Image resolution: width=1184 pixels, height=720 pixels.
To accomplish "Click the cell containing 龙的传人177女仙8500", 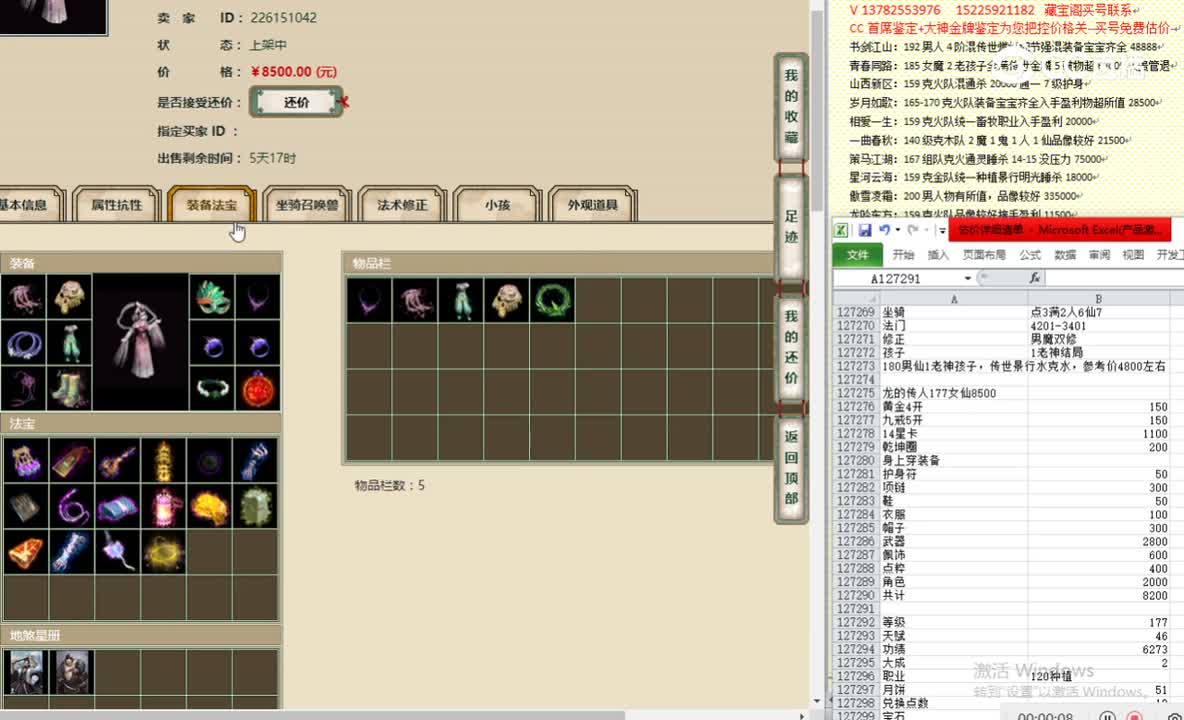I will (x=953, y=393).
